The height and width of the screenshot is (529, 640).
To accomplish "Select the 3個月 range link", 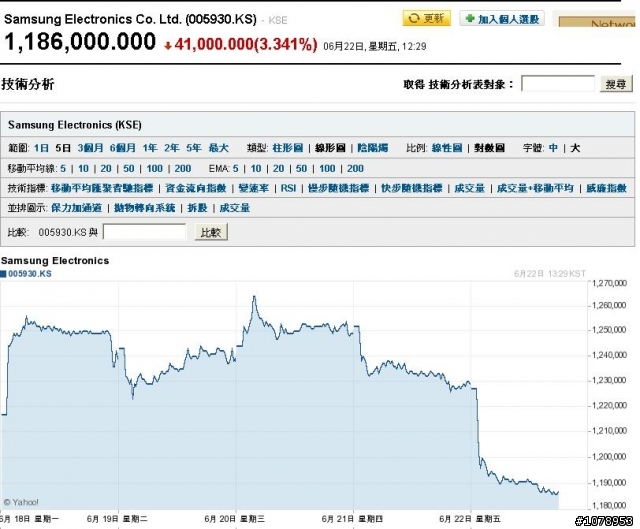I will [91, 148].
